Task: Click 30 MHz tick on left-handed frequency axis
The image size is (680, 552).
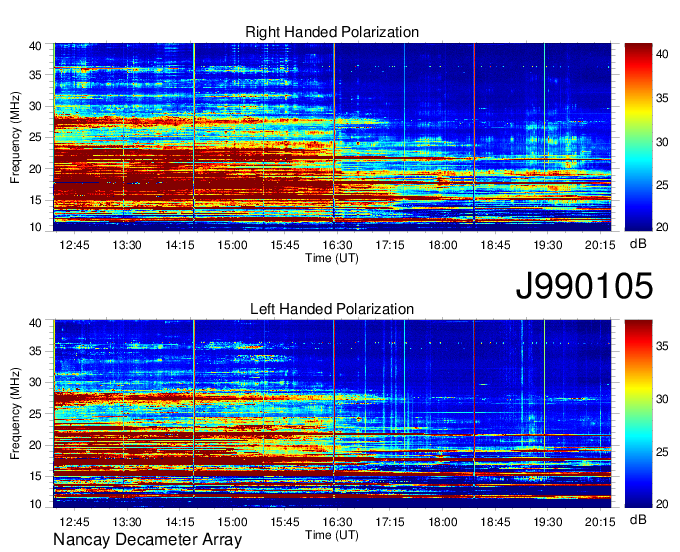Action: pos(35,382)
